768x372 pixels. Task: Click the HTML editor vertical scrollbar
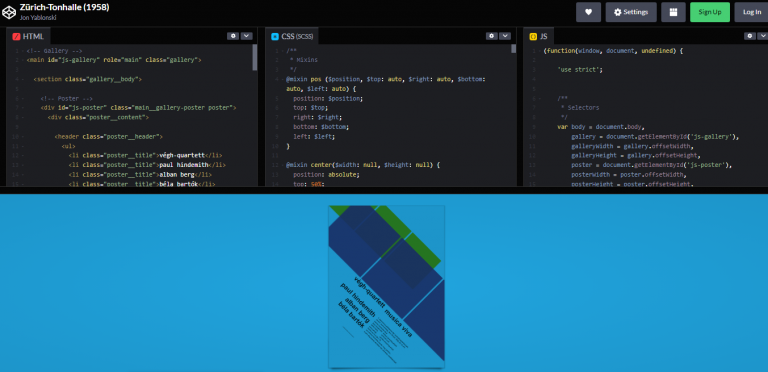click(255, 58)
